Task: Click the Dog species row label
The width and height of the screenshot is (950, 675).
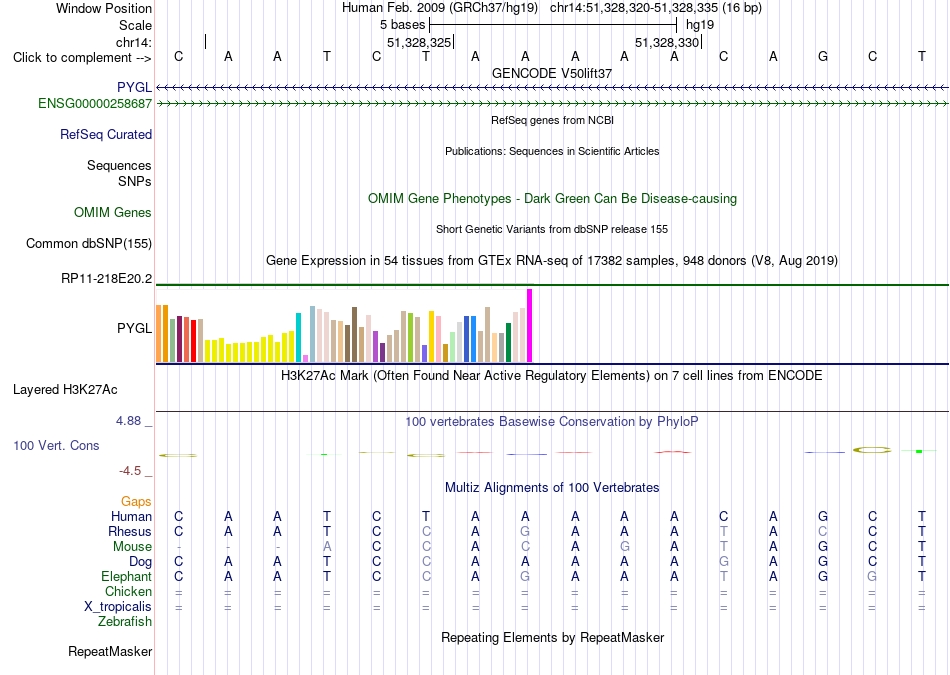Action: point(141,562)
